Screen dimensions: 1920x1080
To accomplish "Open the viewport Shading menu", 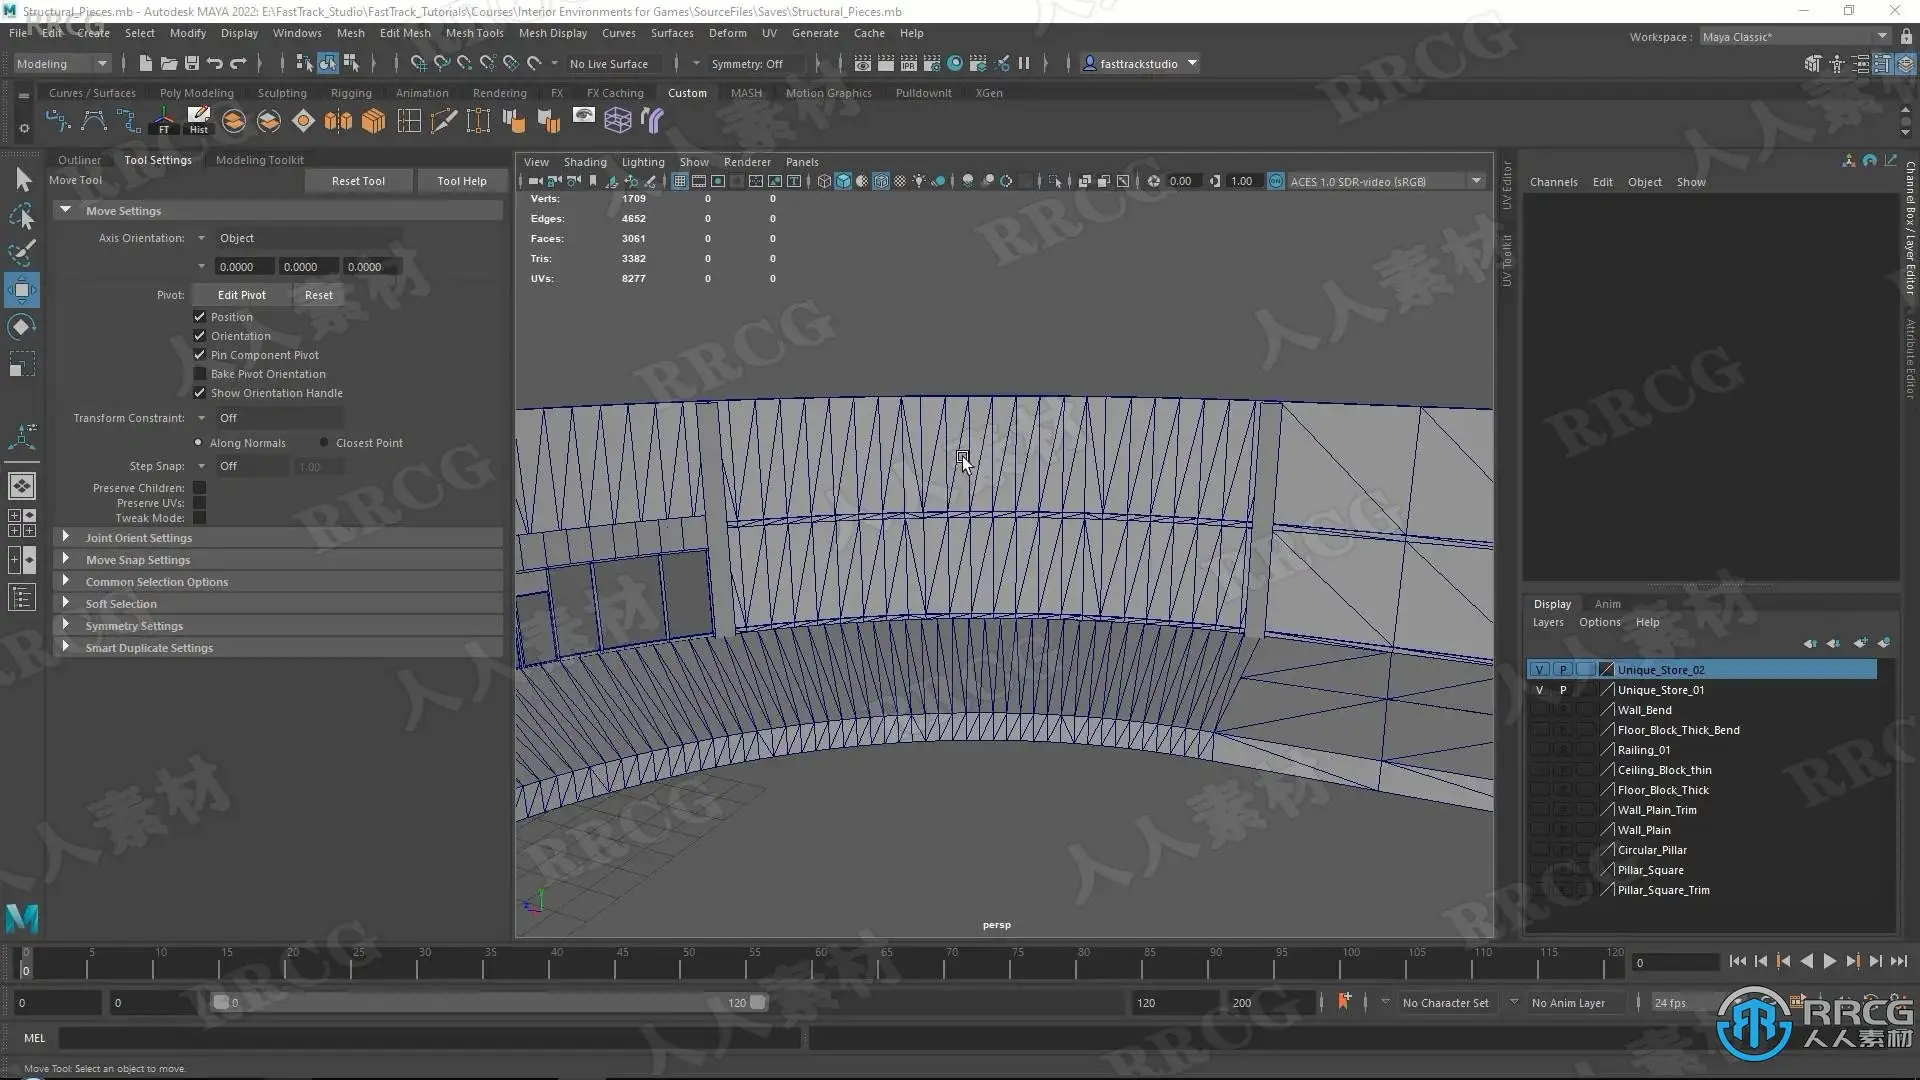I will [585, 161].
